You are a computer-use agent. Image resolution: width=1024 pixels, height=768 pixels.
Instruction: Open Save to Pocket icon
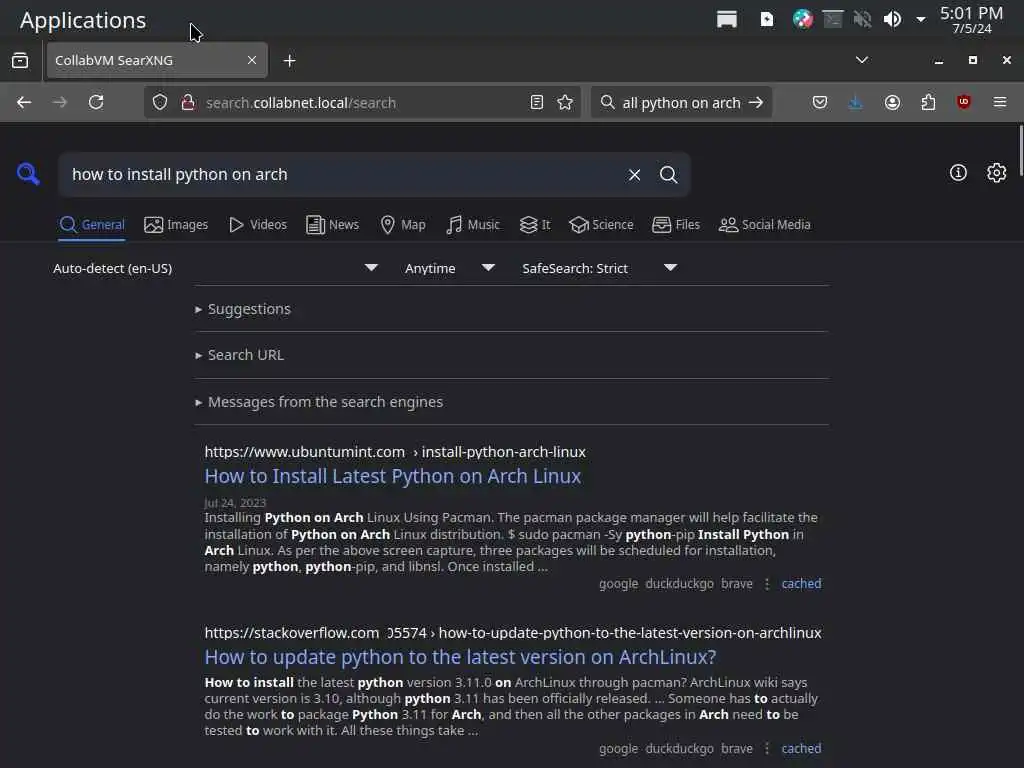pyautogui.click(x=820, y=103)
